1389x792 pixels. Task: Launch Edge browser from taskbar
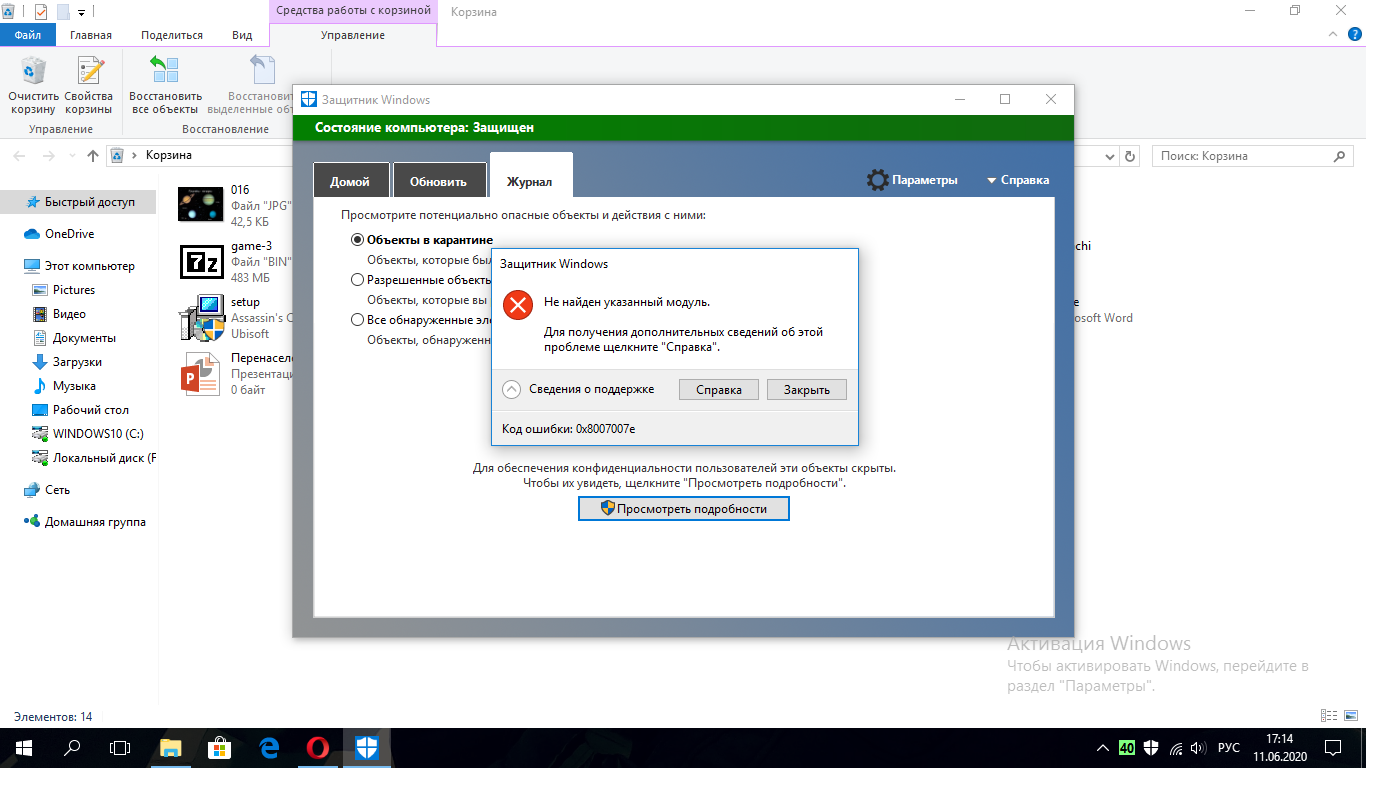coord(269,748)
